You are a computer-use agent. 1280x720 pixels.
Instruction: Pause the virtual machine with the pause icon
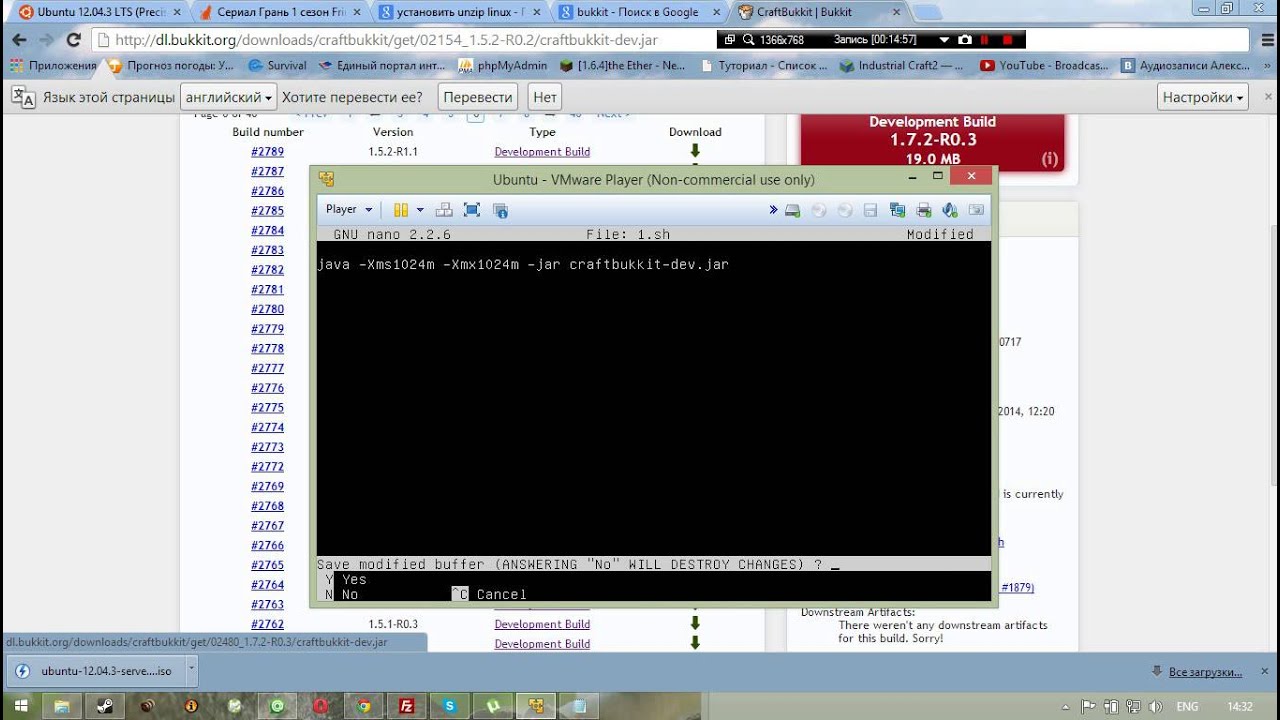[400, 210]
